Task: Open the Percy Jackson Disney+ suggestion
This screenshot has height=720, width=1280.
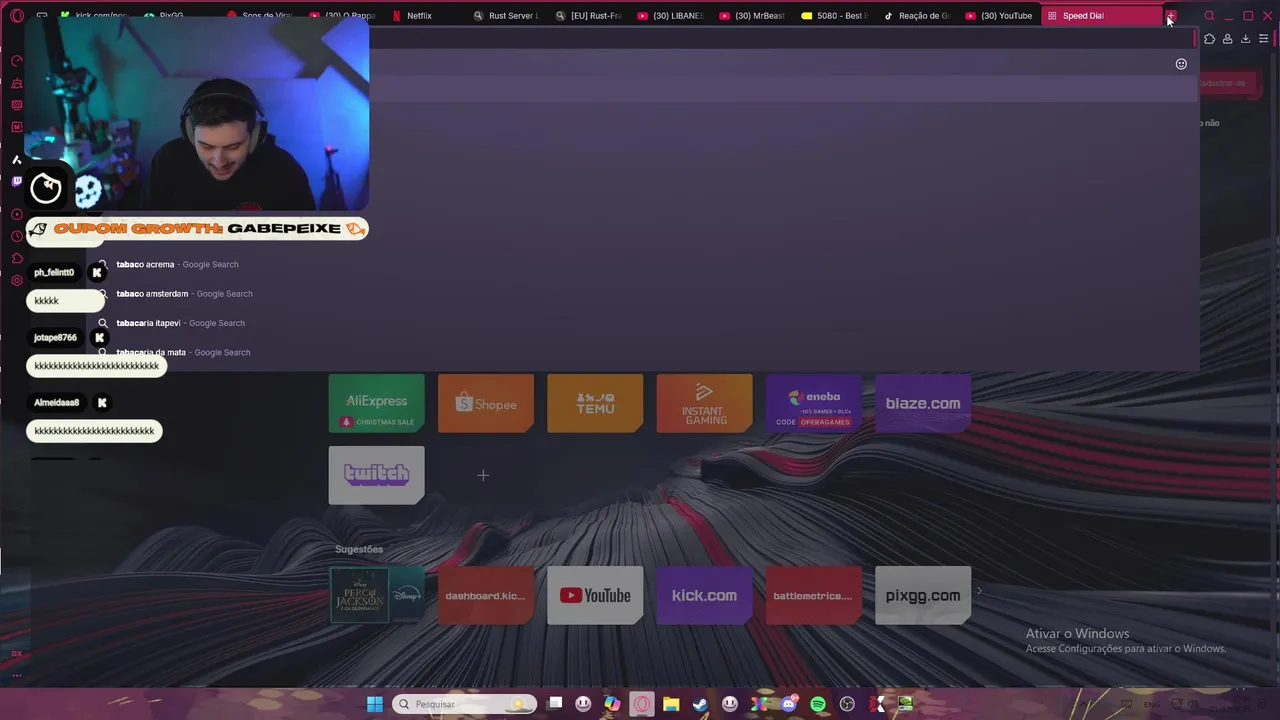Action: [x=376, y=595]
